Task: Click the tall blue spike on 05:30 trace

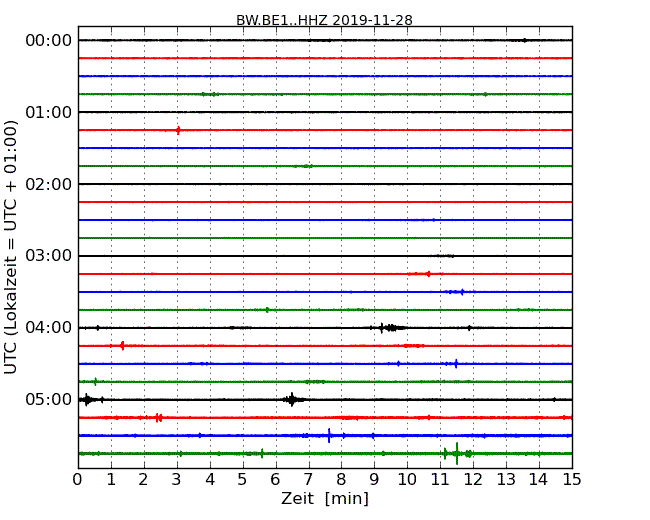Action: tap(329, 435)
